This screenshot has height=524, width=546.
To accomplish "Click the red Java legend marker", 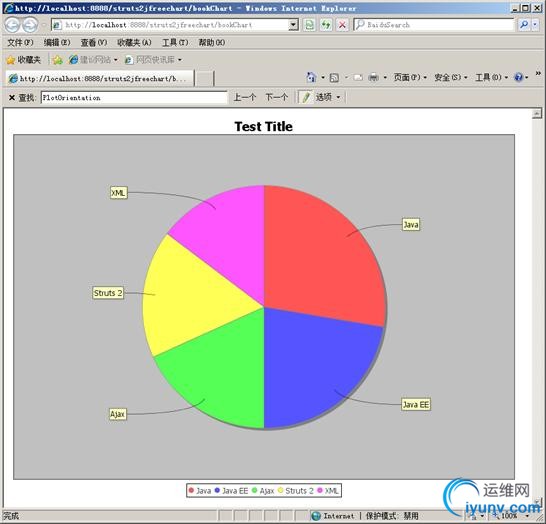I will click(191, 490).
